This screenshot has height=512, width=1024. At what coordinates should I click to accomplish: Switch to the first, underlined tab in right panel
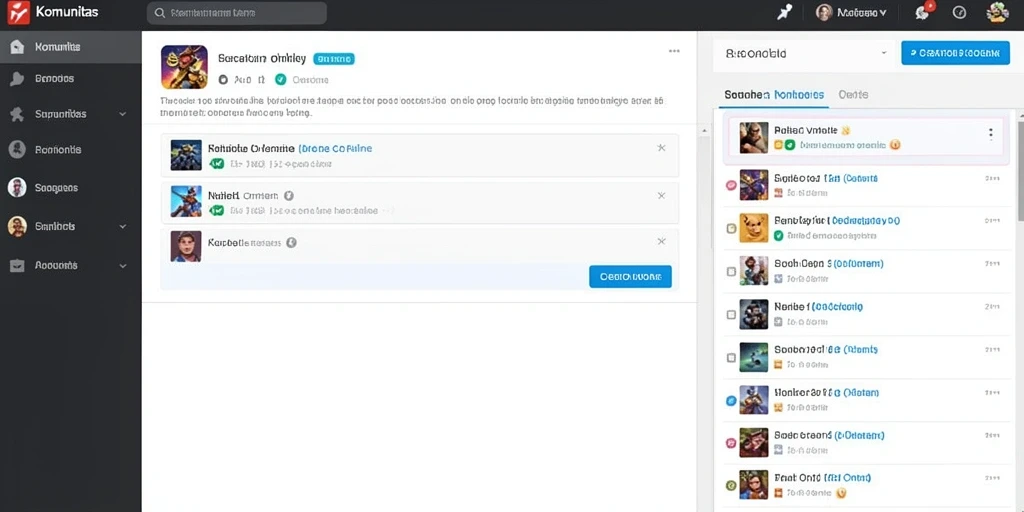[x=774, y=95]
